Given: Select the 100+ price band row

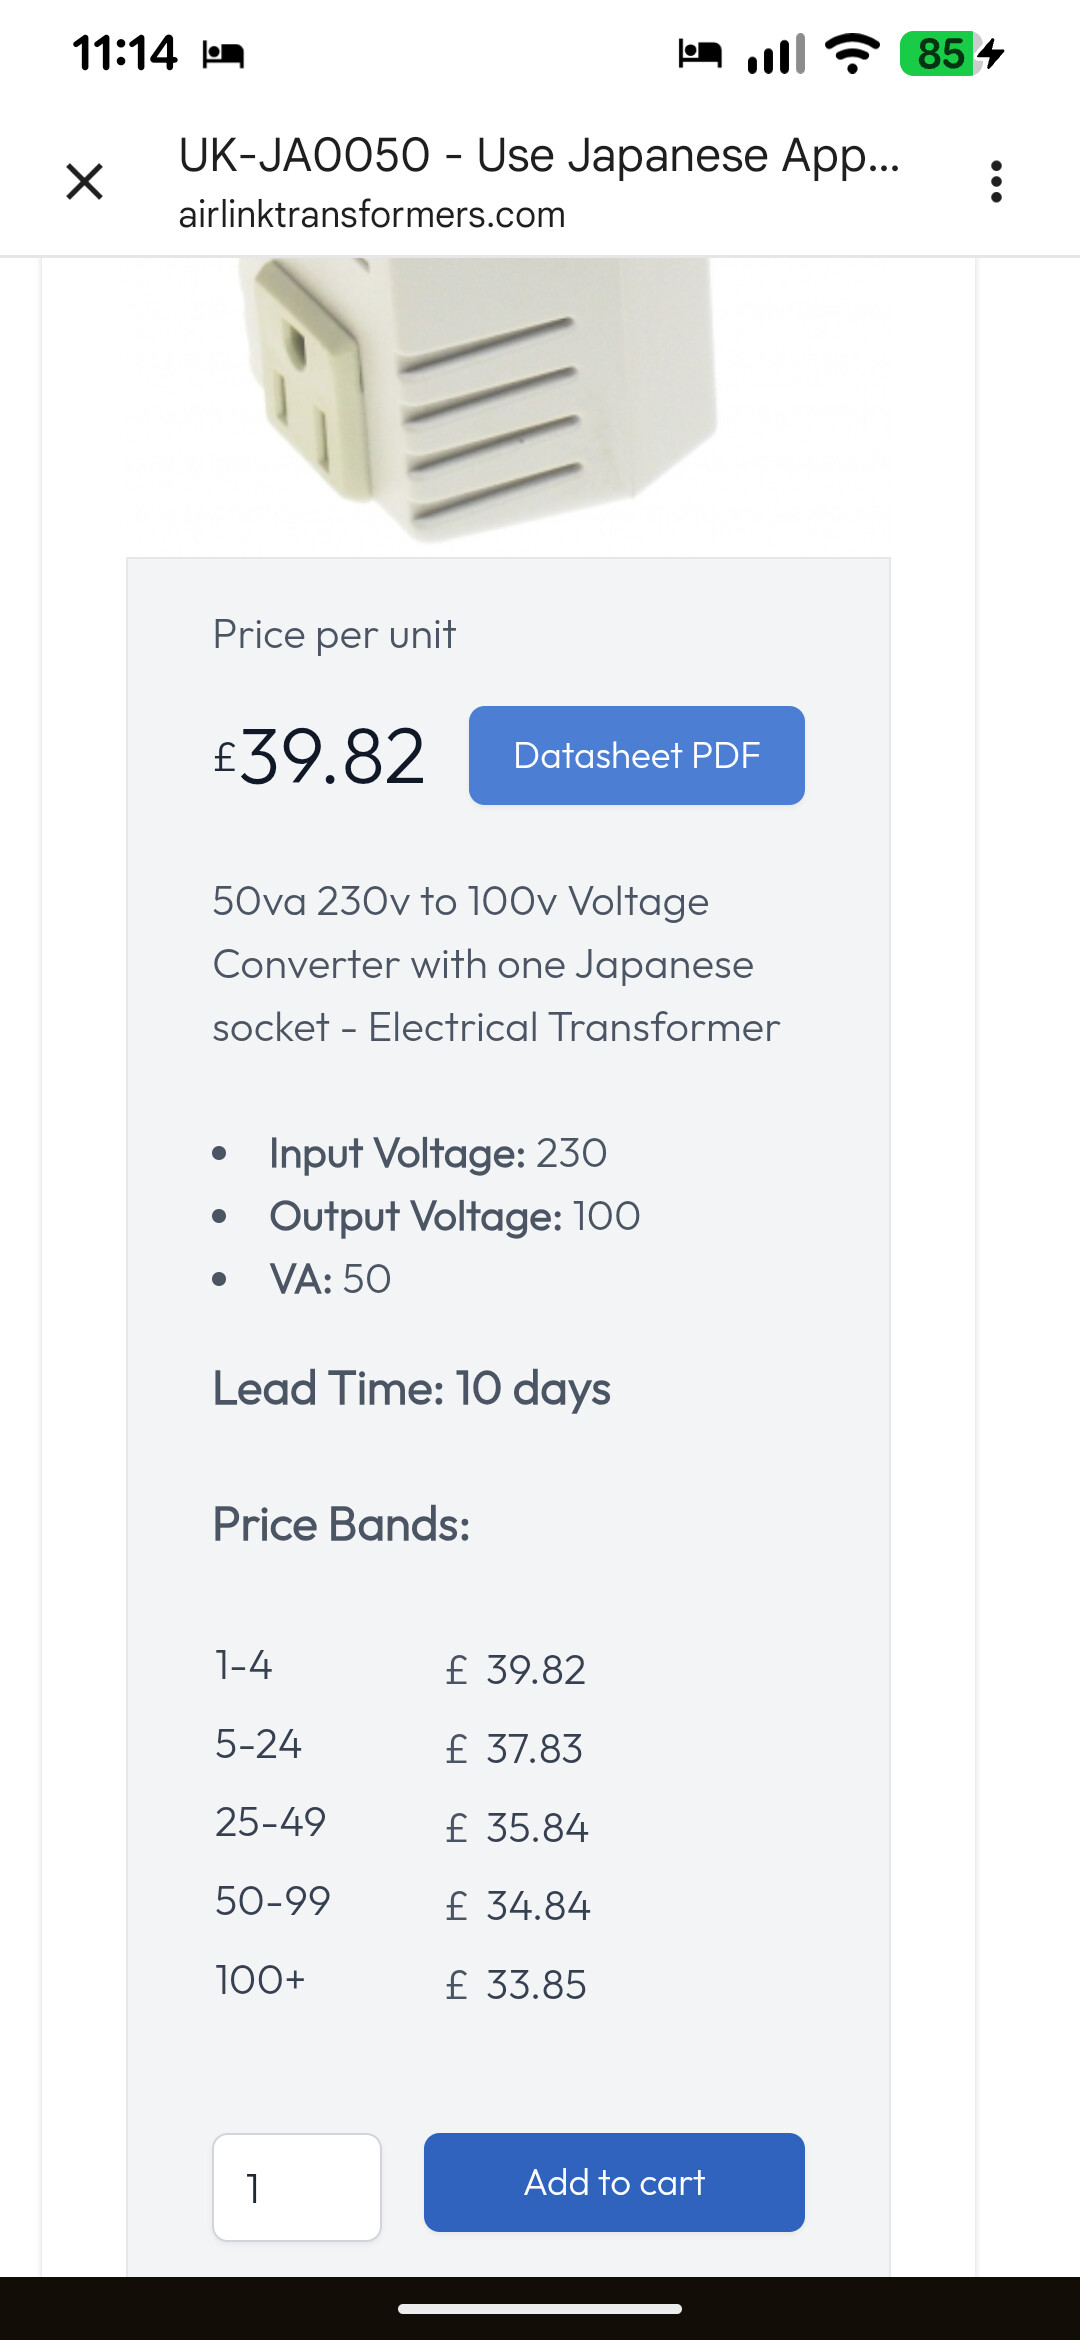Looking at the screenshot, I should pyautogui.click(x=400, y=1983).
